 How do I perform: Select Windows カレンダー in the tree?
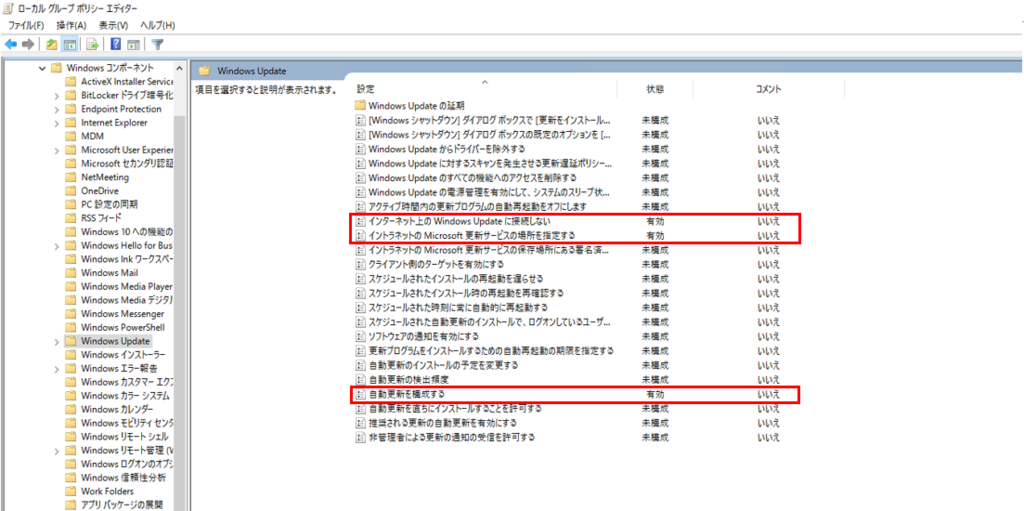click(x=118, y=410)
